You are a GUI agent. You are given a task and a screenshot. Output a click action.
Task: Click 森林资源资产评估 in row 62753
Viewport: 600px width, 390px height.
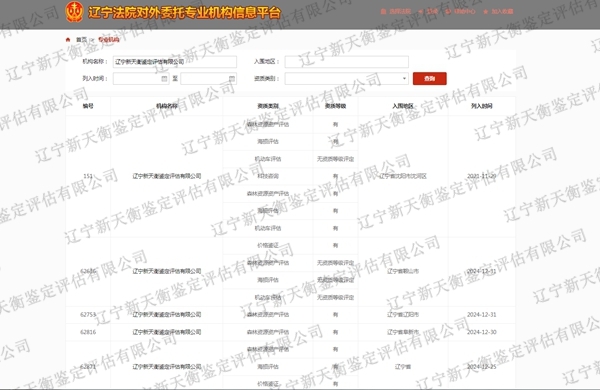pos(268,315)
